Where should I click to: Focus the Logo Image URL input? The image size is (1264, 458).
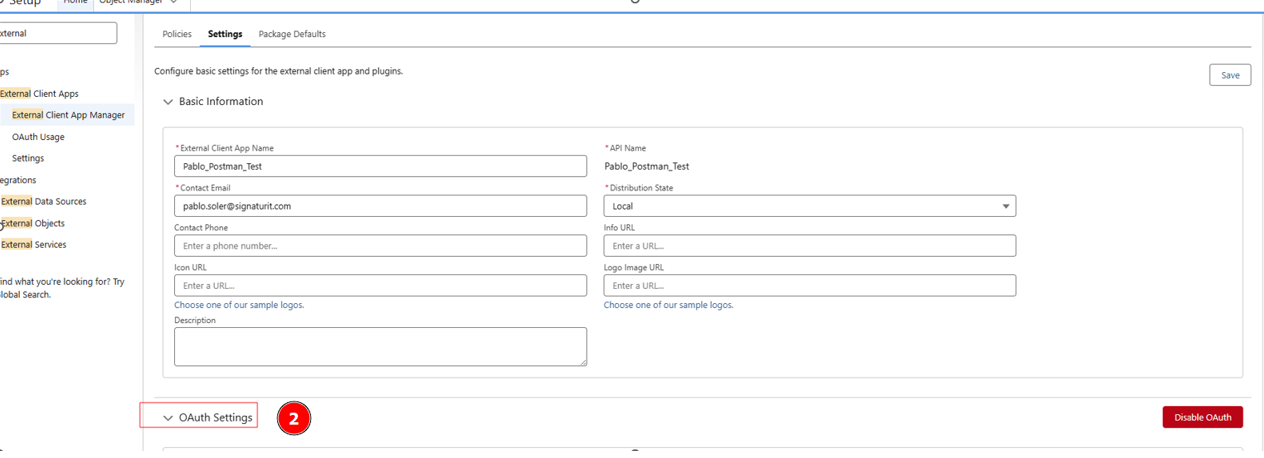click(810, 286)
